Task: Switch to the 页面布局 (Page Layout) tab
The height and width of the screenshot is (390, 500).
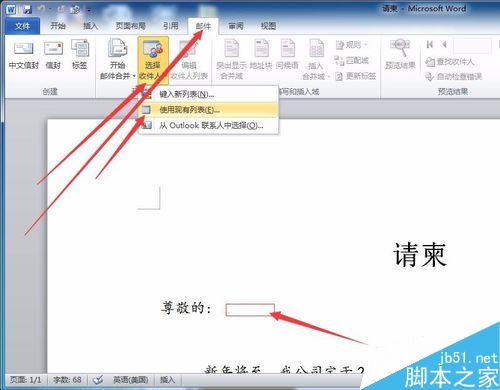Action: point(130,26)
